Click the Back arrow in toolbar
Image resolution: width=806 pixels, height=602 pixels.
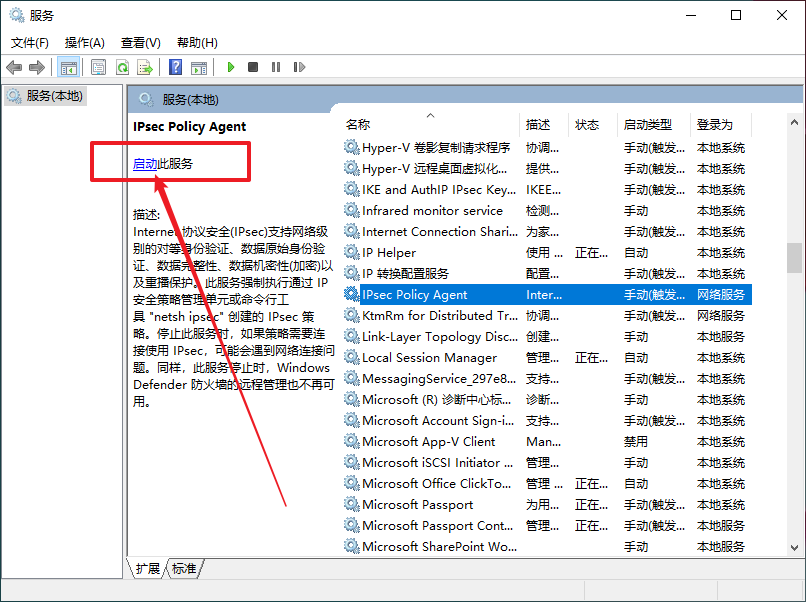click(14, 67)
